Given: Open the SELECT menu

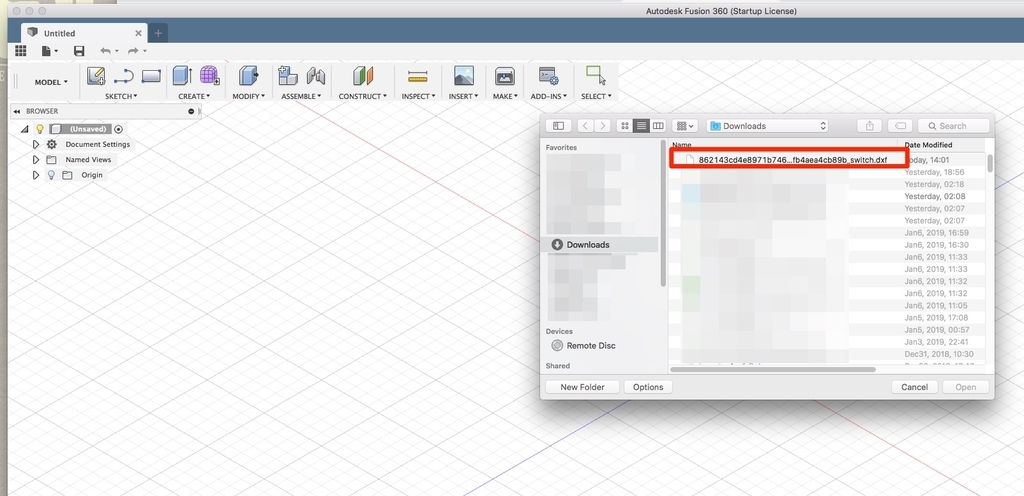Looking at the screenshot, I should click(596, 96).
